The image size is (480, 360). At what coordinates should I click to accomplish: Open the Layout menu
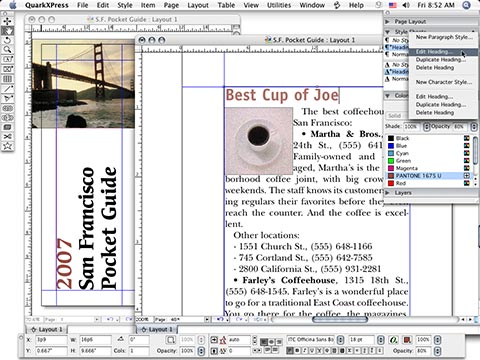pyautogui.click(x=198, y=5)
